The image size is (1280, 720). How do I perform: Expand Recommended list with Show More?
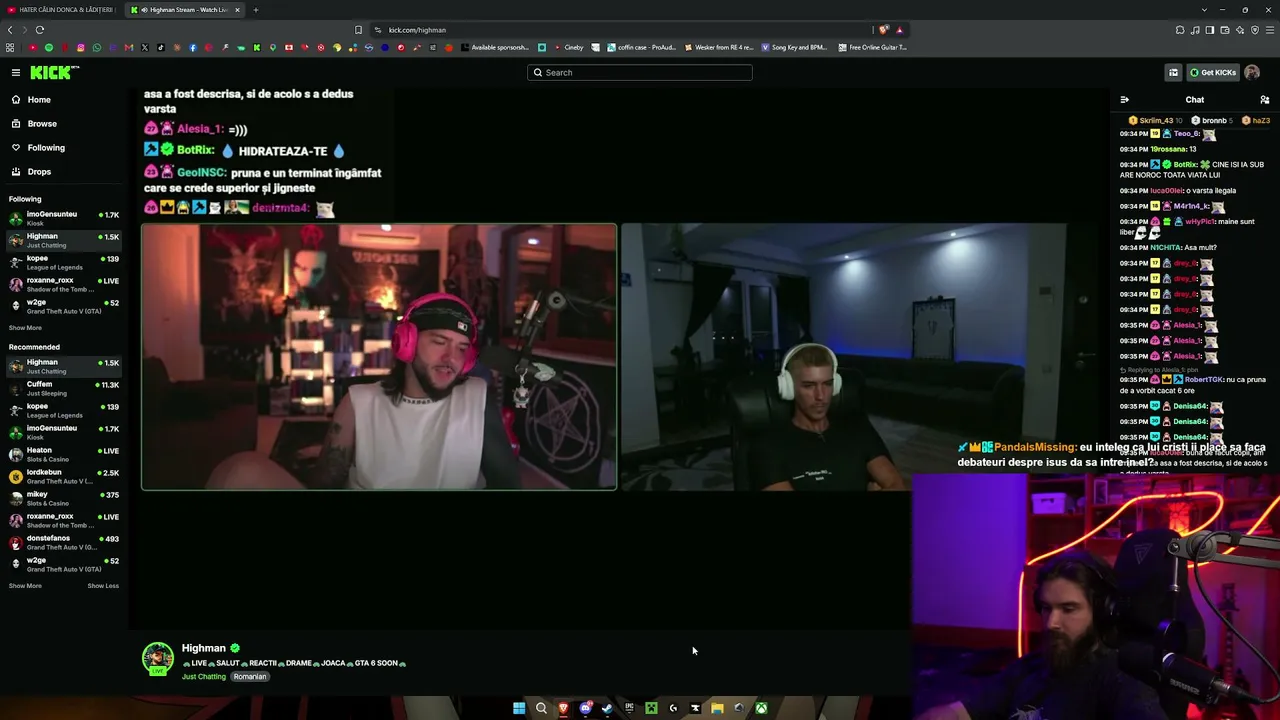(x=25, y=586)
